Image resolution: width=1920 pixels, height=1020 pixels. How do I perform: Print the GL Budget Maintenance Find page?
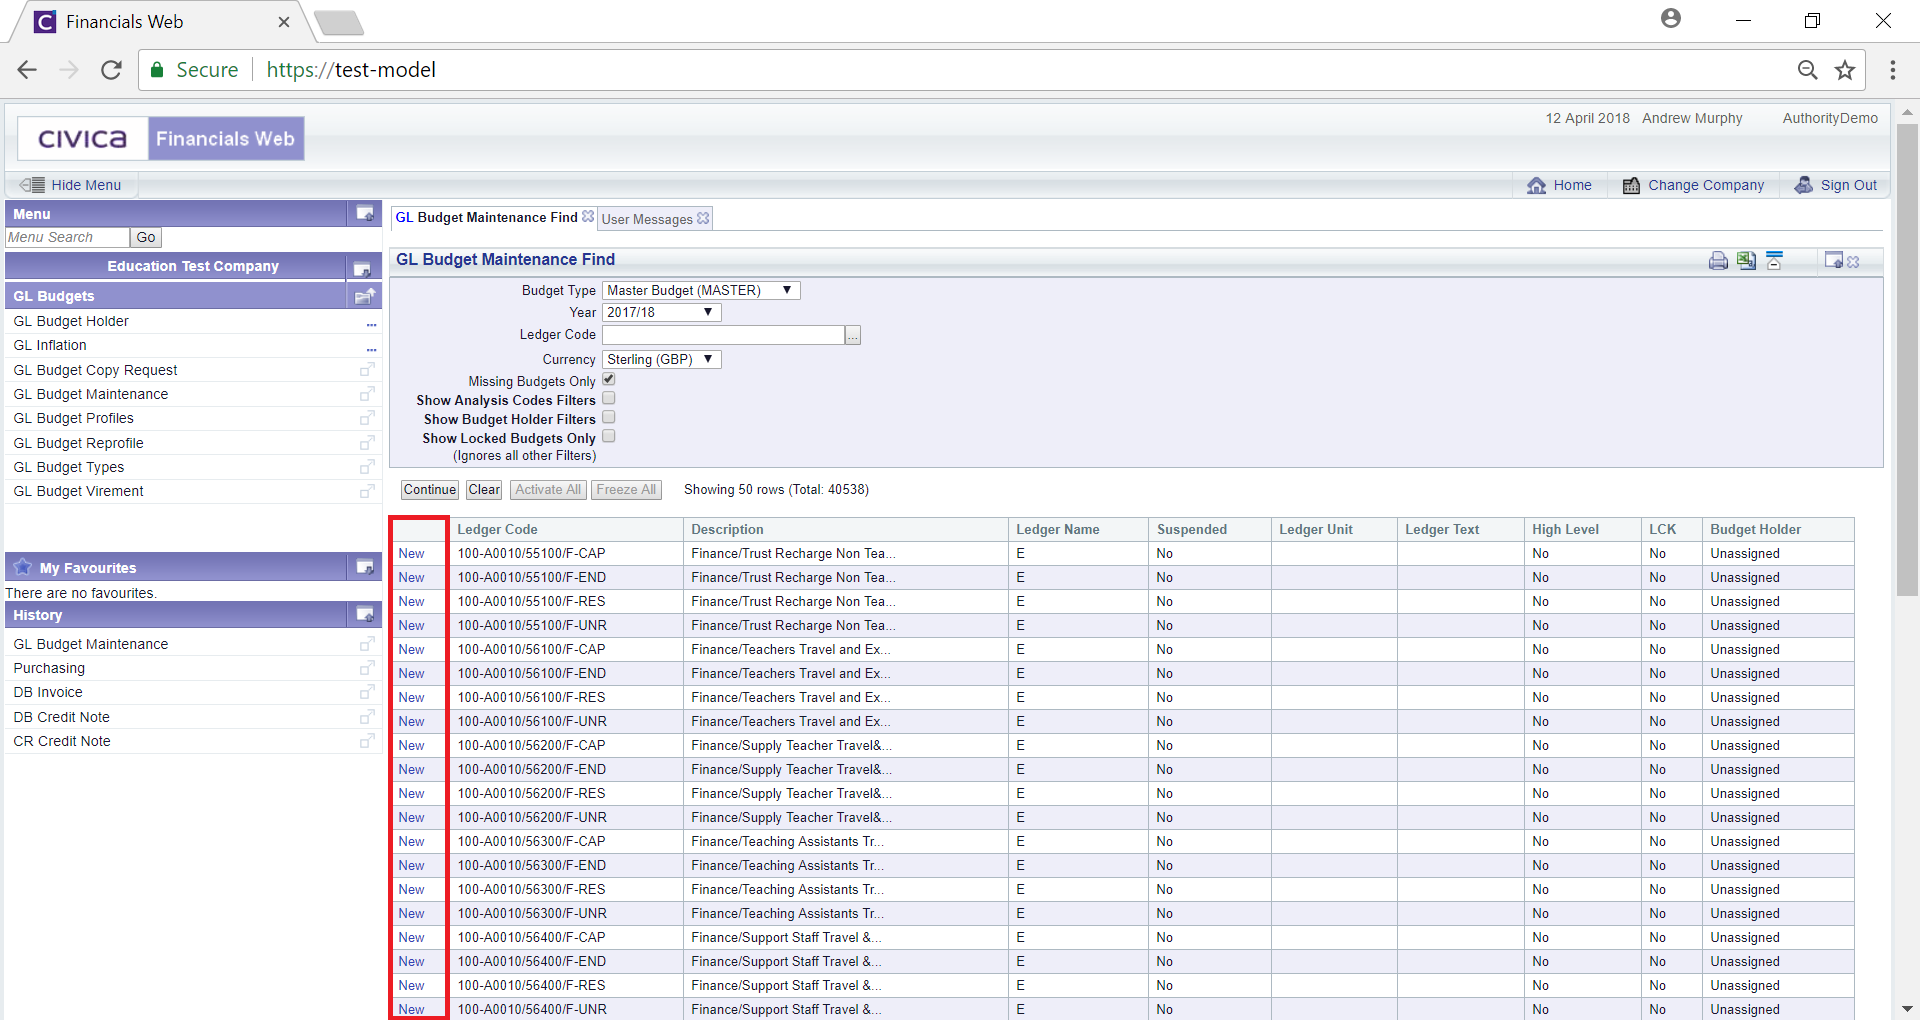(1718, 261)
